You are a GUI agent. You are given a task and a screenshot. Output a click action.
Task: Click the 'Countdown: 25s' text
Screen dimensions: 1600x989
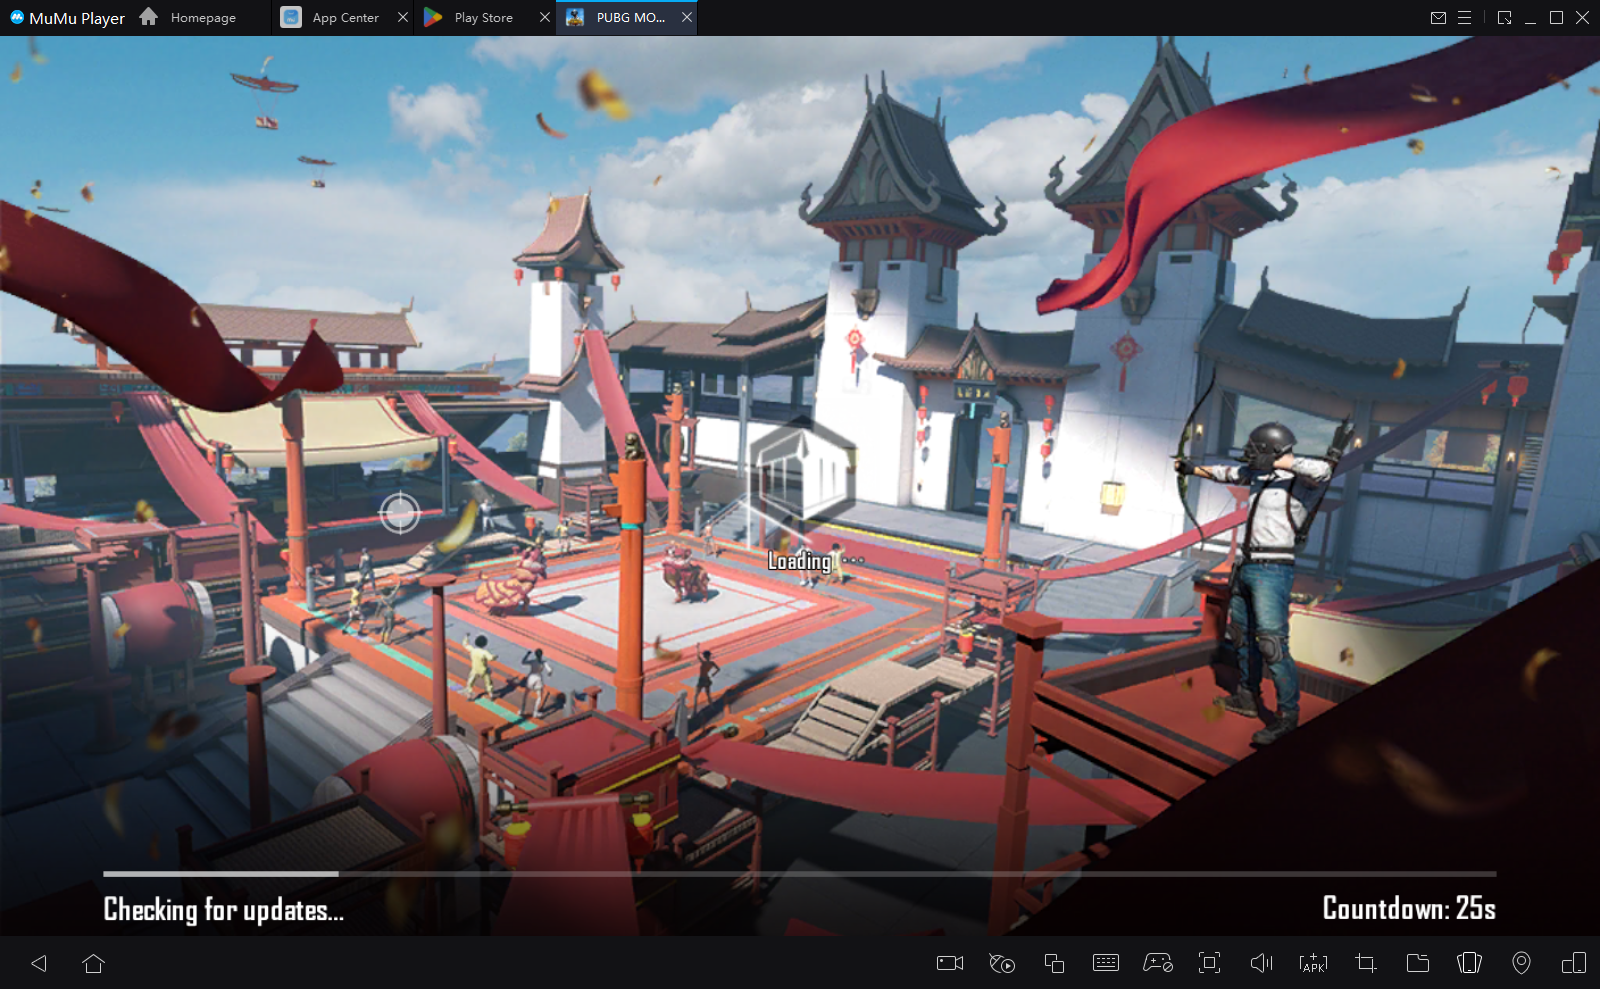click(x=1409, y=908)
